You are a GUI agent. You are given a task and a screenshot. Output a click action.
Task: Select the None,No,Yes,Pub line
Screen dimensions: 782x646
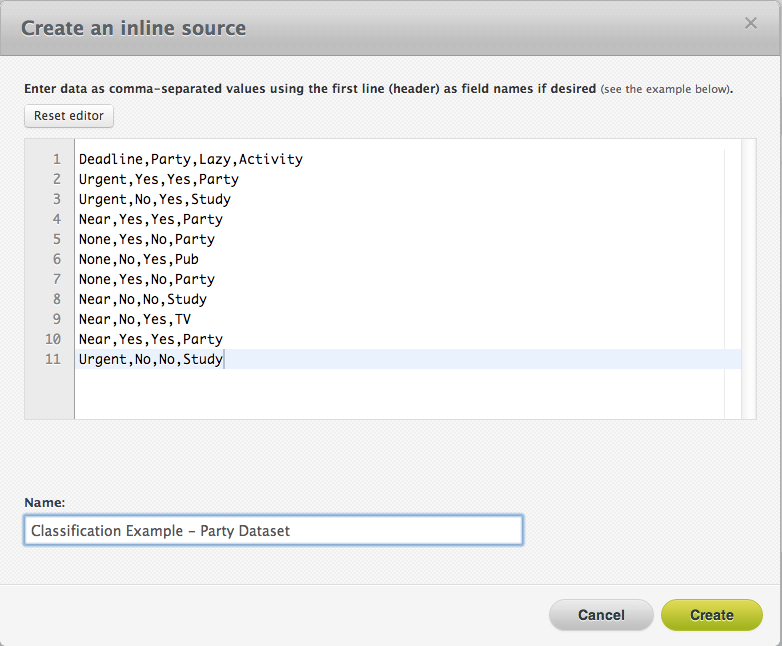pos(138,259)
